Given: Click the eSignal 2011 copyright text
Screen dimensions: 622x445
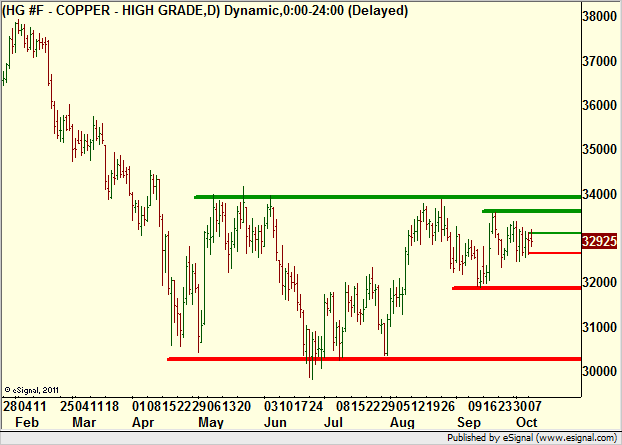Looking at the screenshot, I should (x=32, y=390).
